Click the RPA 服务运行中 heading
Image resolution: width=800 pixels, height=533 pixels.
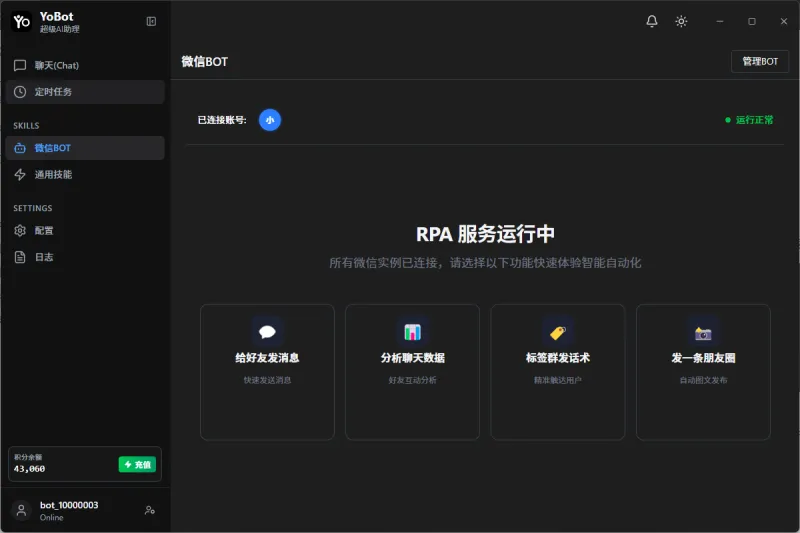(x=485, y=234)
